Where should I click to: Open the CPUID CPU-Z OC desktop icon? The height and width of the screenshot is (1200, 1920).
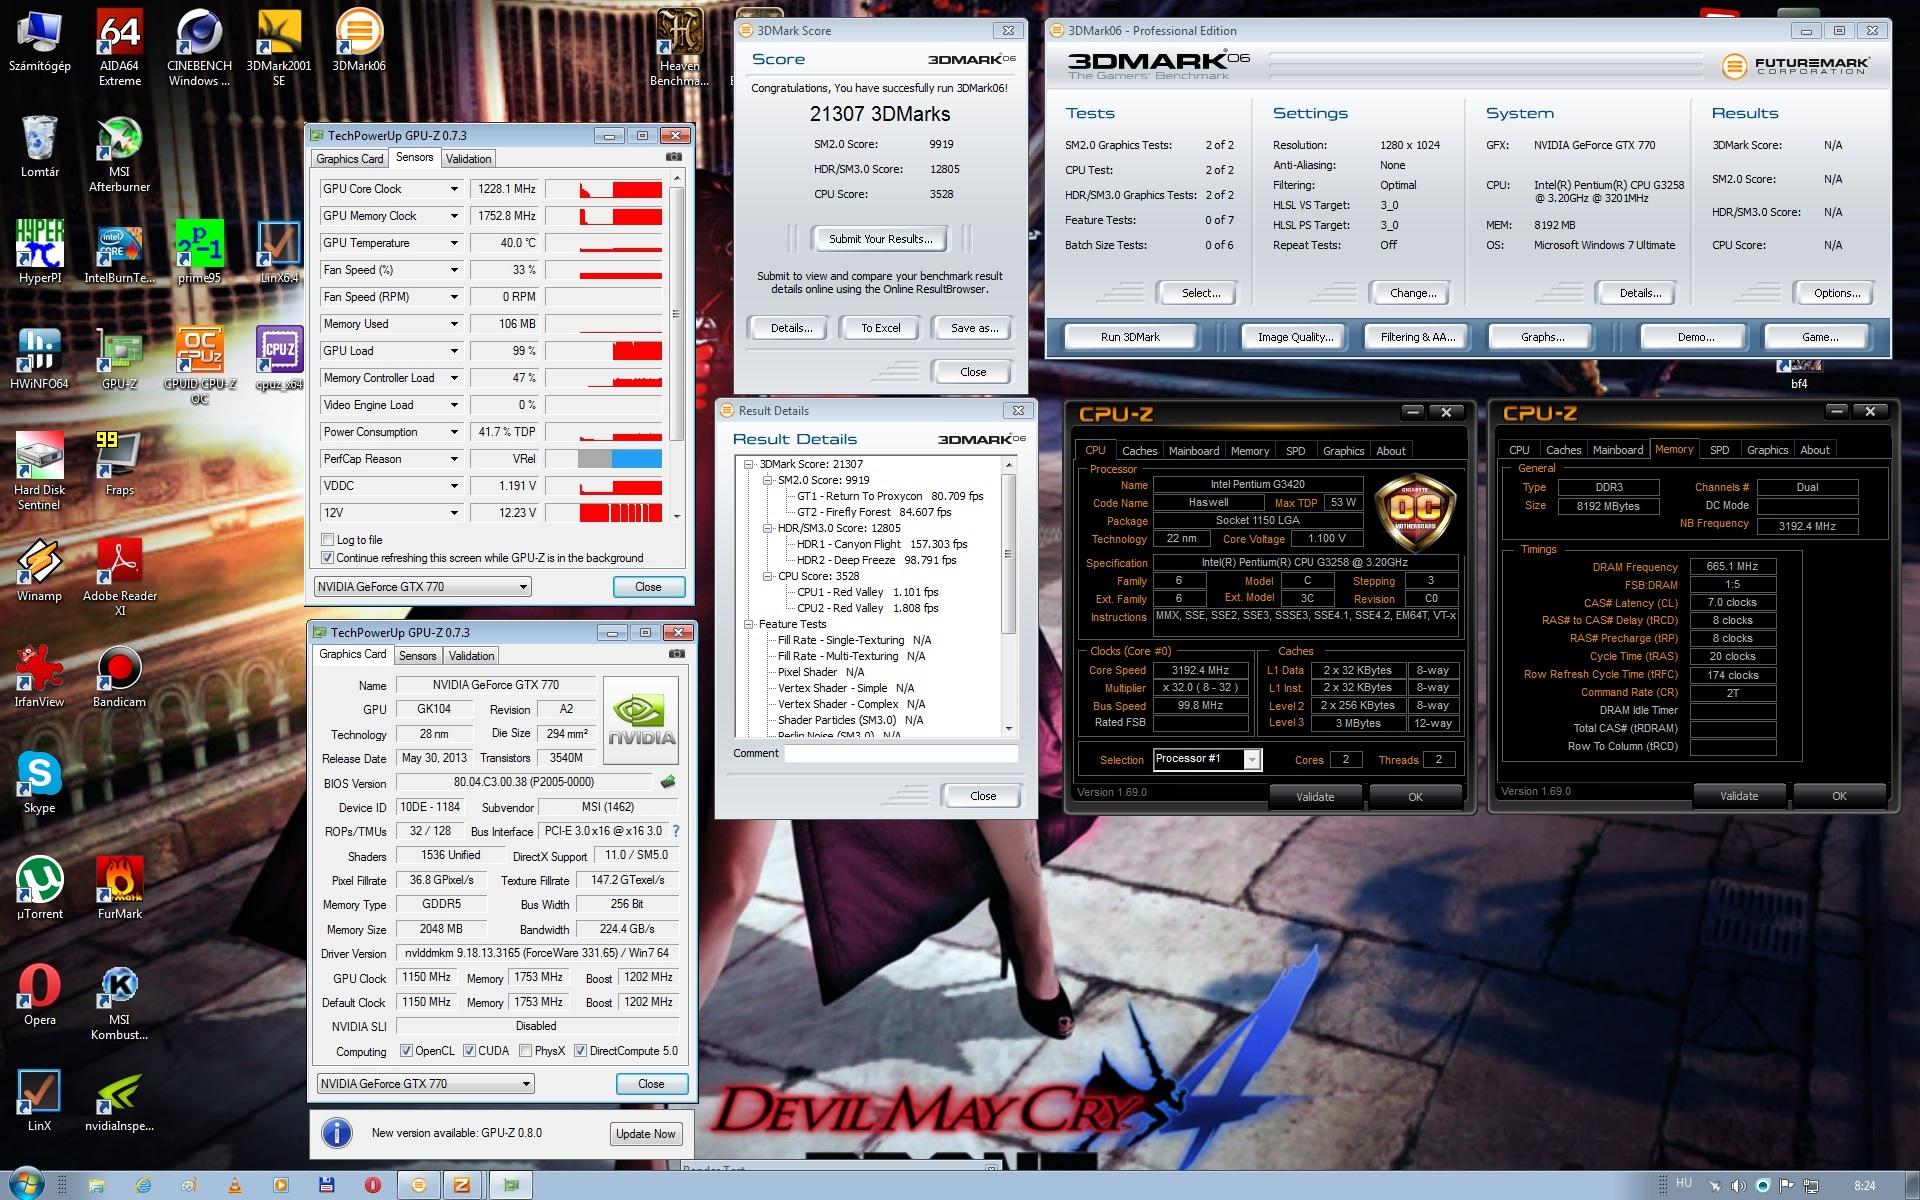(199, 364)
